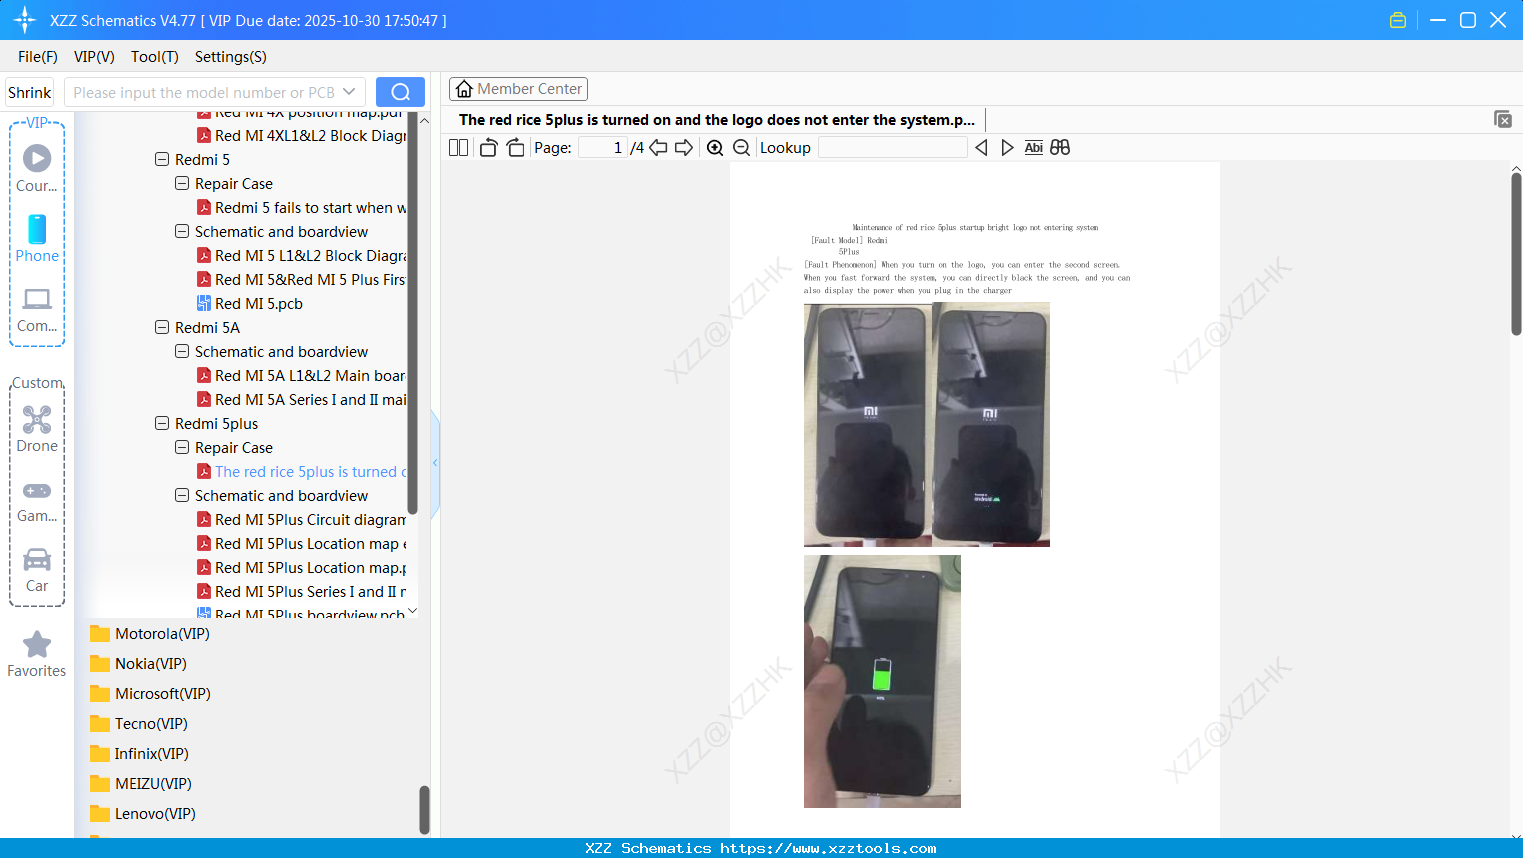Image resolution: width=1523 pixels, height=858 pixels.
Task: Click the Shrink button
Action: [x=29, y=91]
